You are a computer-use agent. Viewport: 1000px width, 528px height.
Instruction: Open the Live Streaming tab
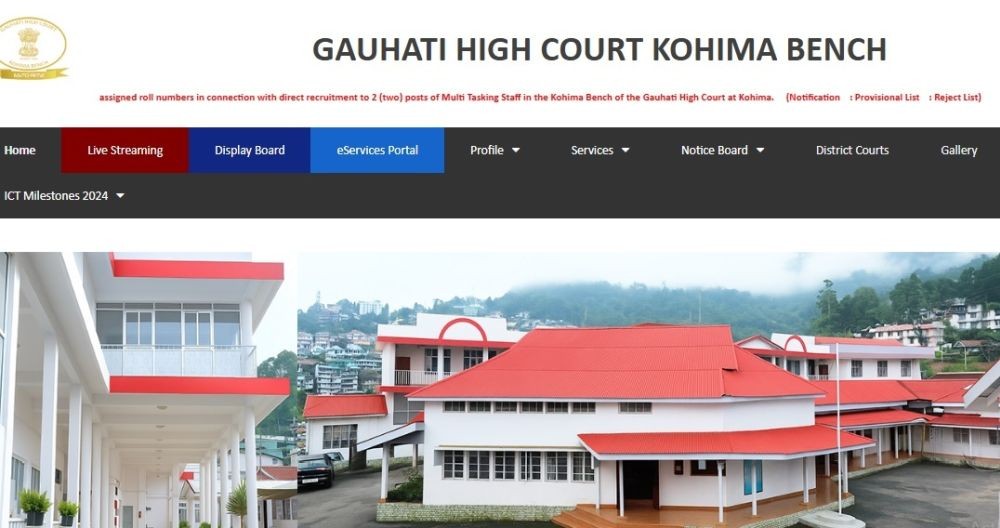(125, 150)
